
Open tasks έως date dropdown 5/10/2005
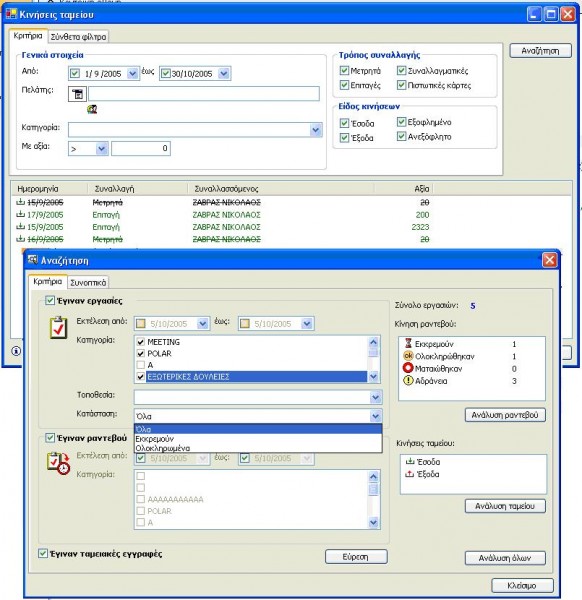[x=307, y=324]
